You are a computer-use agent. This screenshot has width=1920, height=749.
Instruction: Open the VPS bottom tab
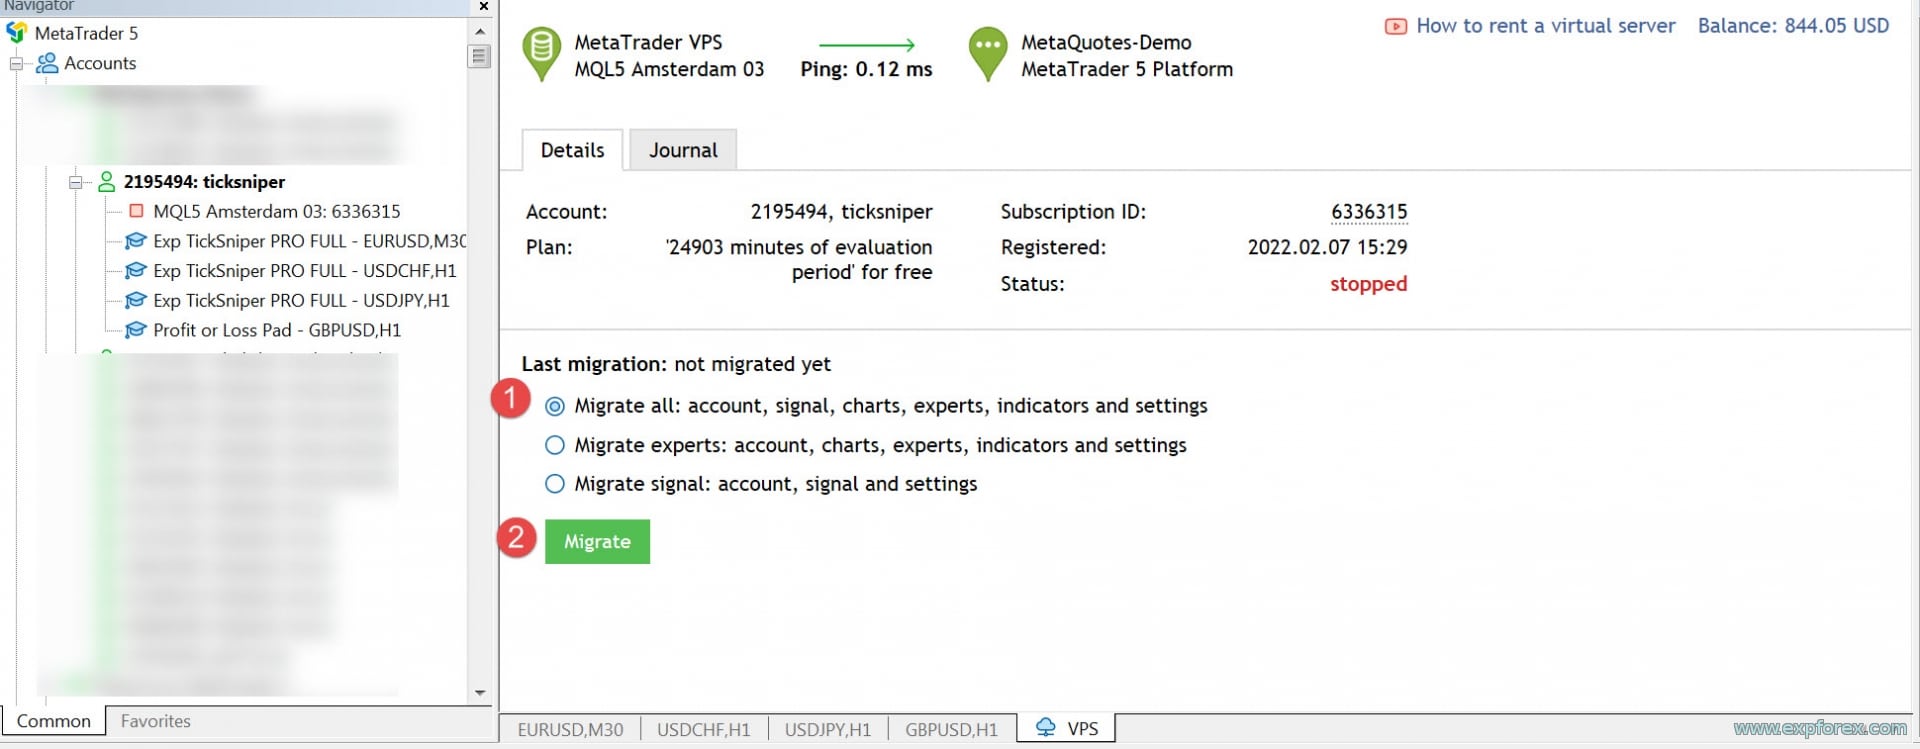1067,728
